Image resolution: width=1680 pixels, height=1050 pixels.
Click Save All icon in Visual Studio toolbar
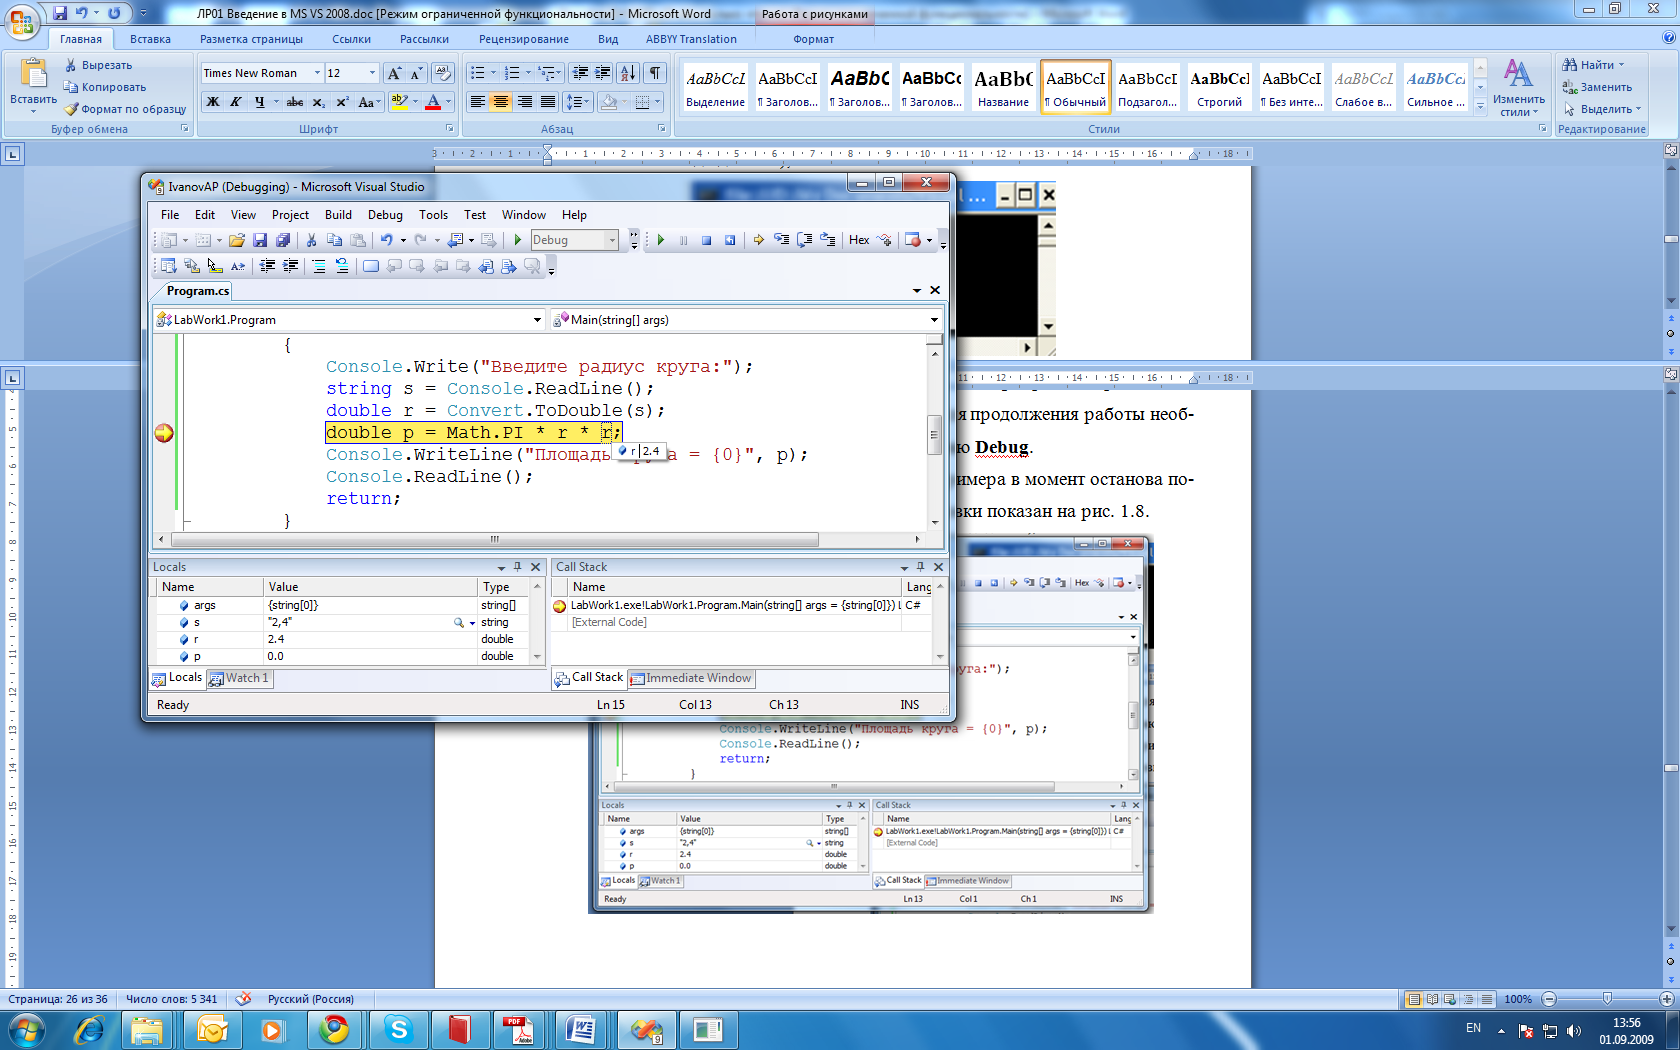click(x=283, y=240)
